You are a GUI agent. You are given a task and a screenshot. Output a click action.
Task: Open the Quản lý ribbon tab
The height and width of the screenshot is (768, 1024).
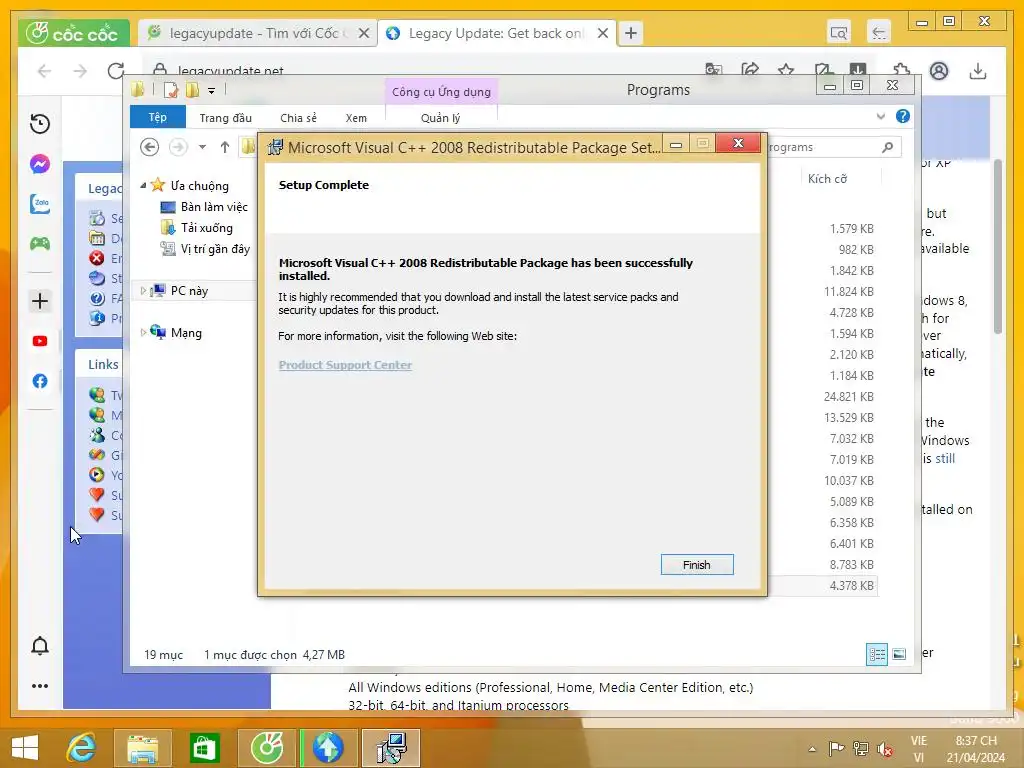pyautogui.click(x=440, y=118)
